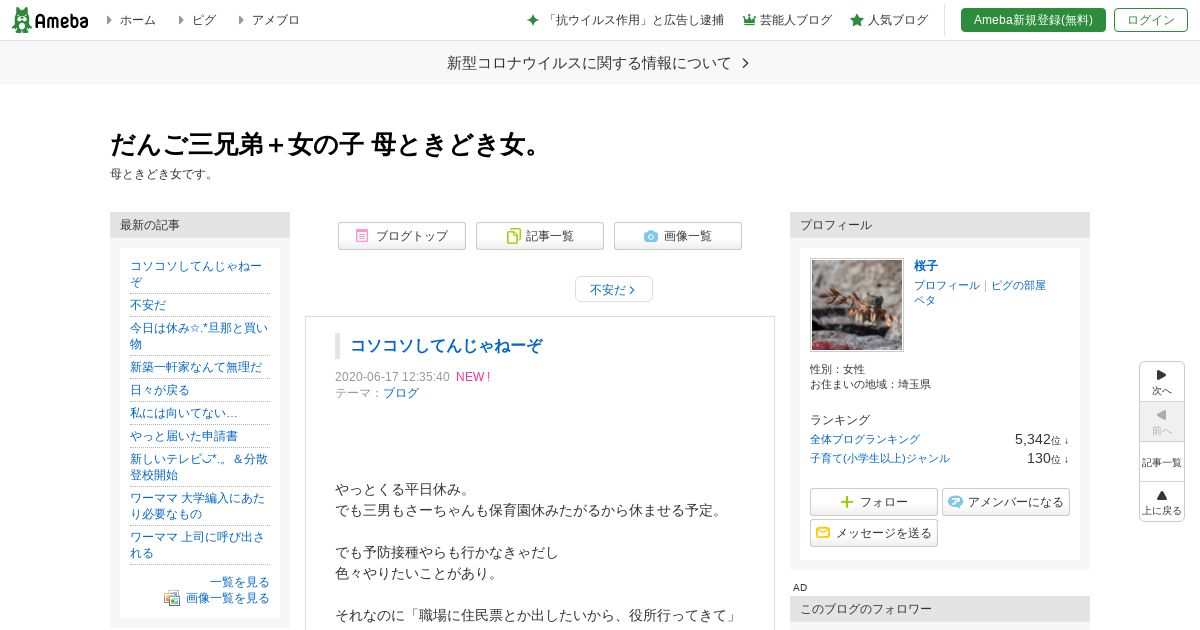Click 画像一覧を見る link in sidebar
Screen dimensions: 1200x630
click(228, 598)
